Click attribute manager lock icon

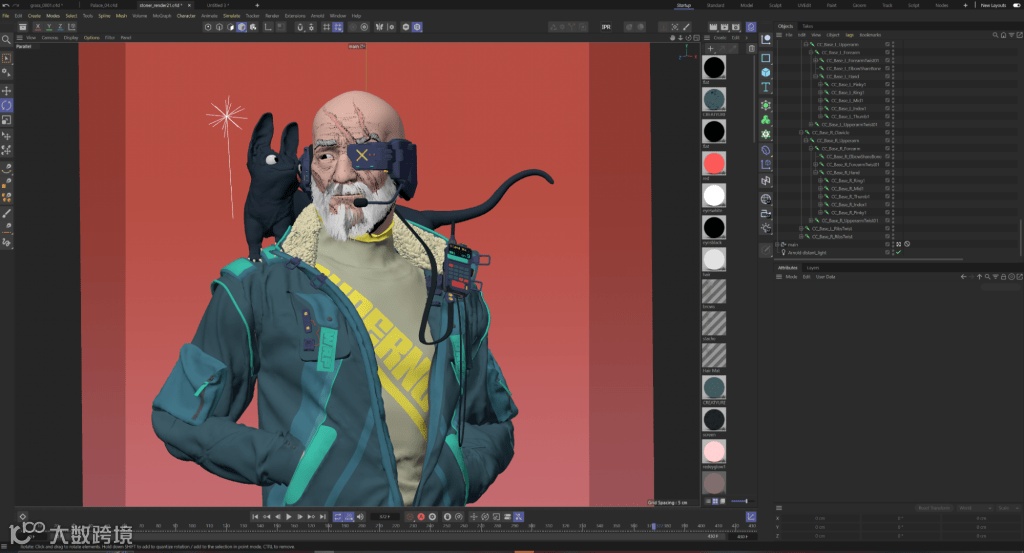tap(1004, 277)
